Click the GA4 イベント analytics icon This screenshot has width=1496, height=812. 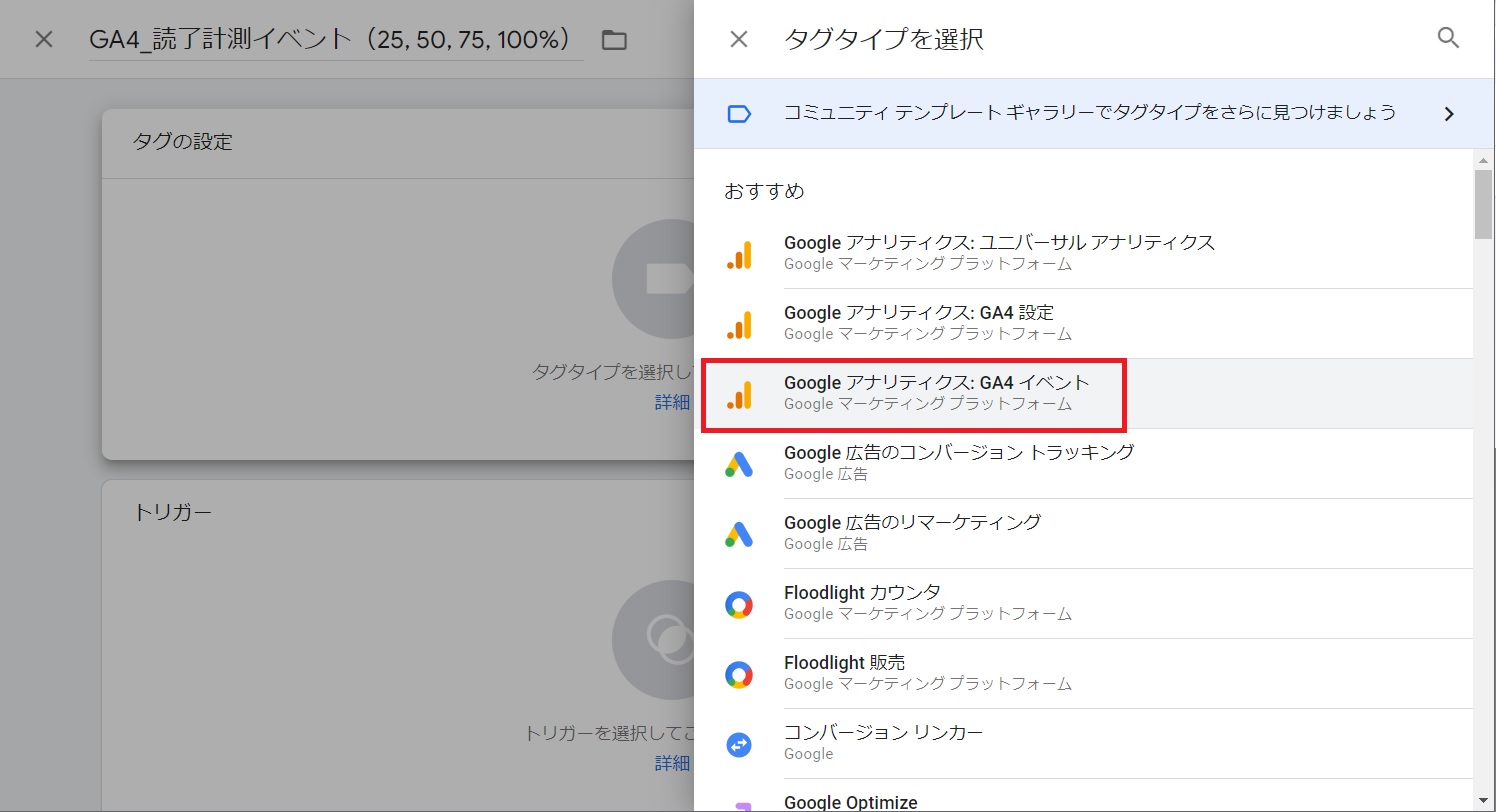(x=738, y=394)
